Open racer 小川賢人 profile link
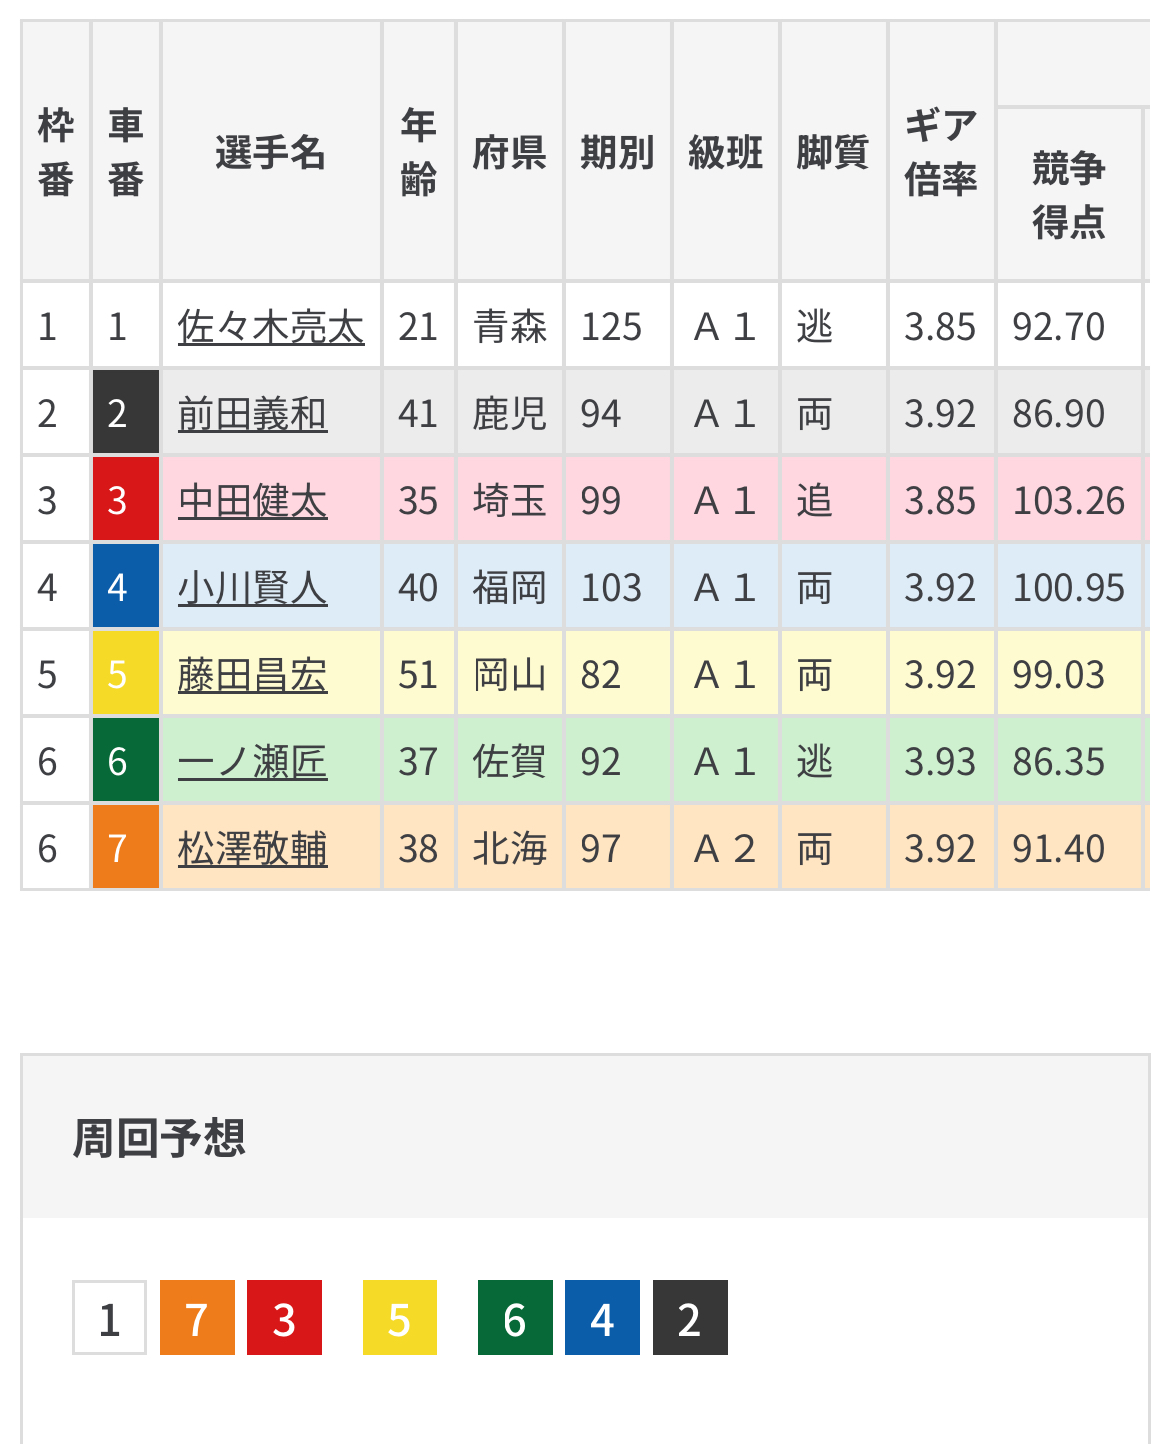Screen dimensions: 1170x1444 (252, 588)
